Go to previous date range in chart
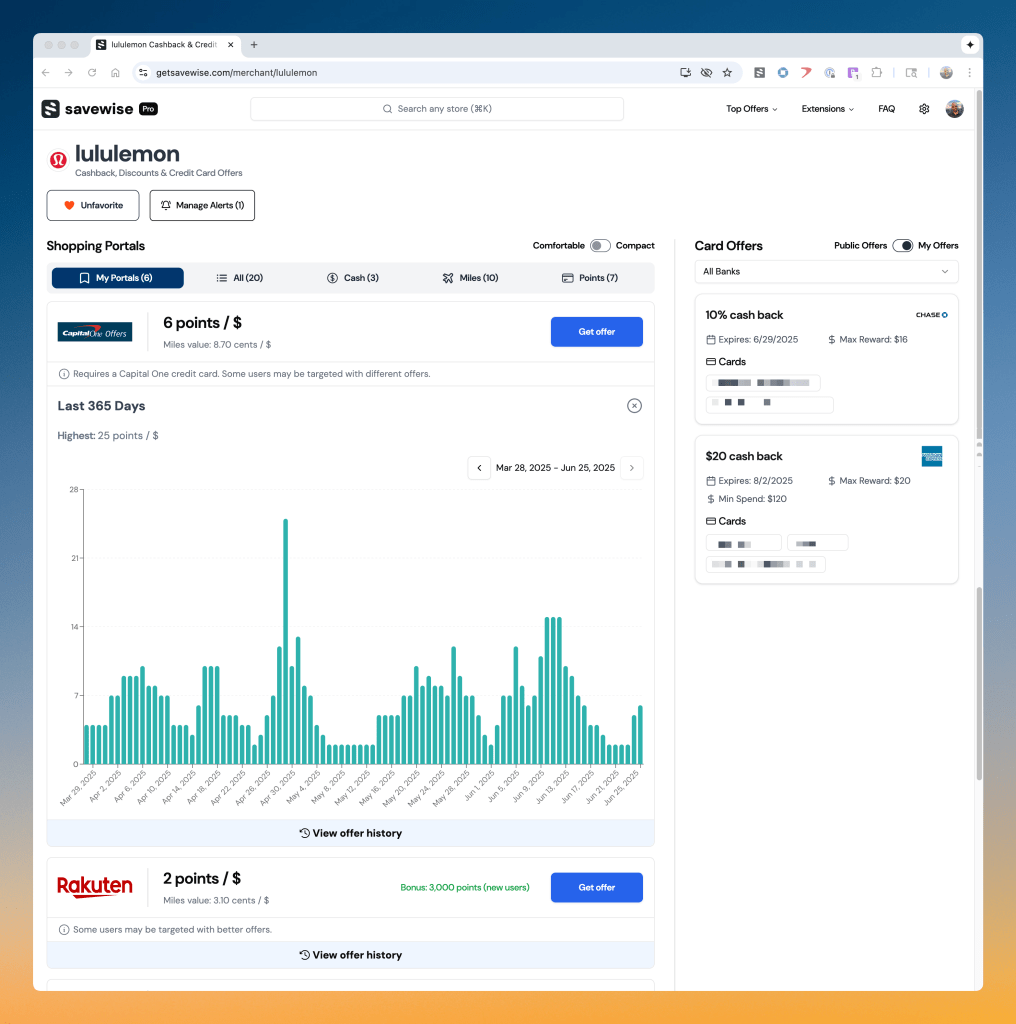The height and width of the screenshot is (1024, 1016). 479,468
